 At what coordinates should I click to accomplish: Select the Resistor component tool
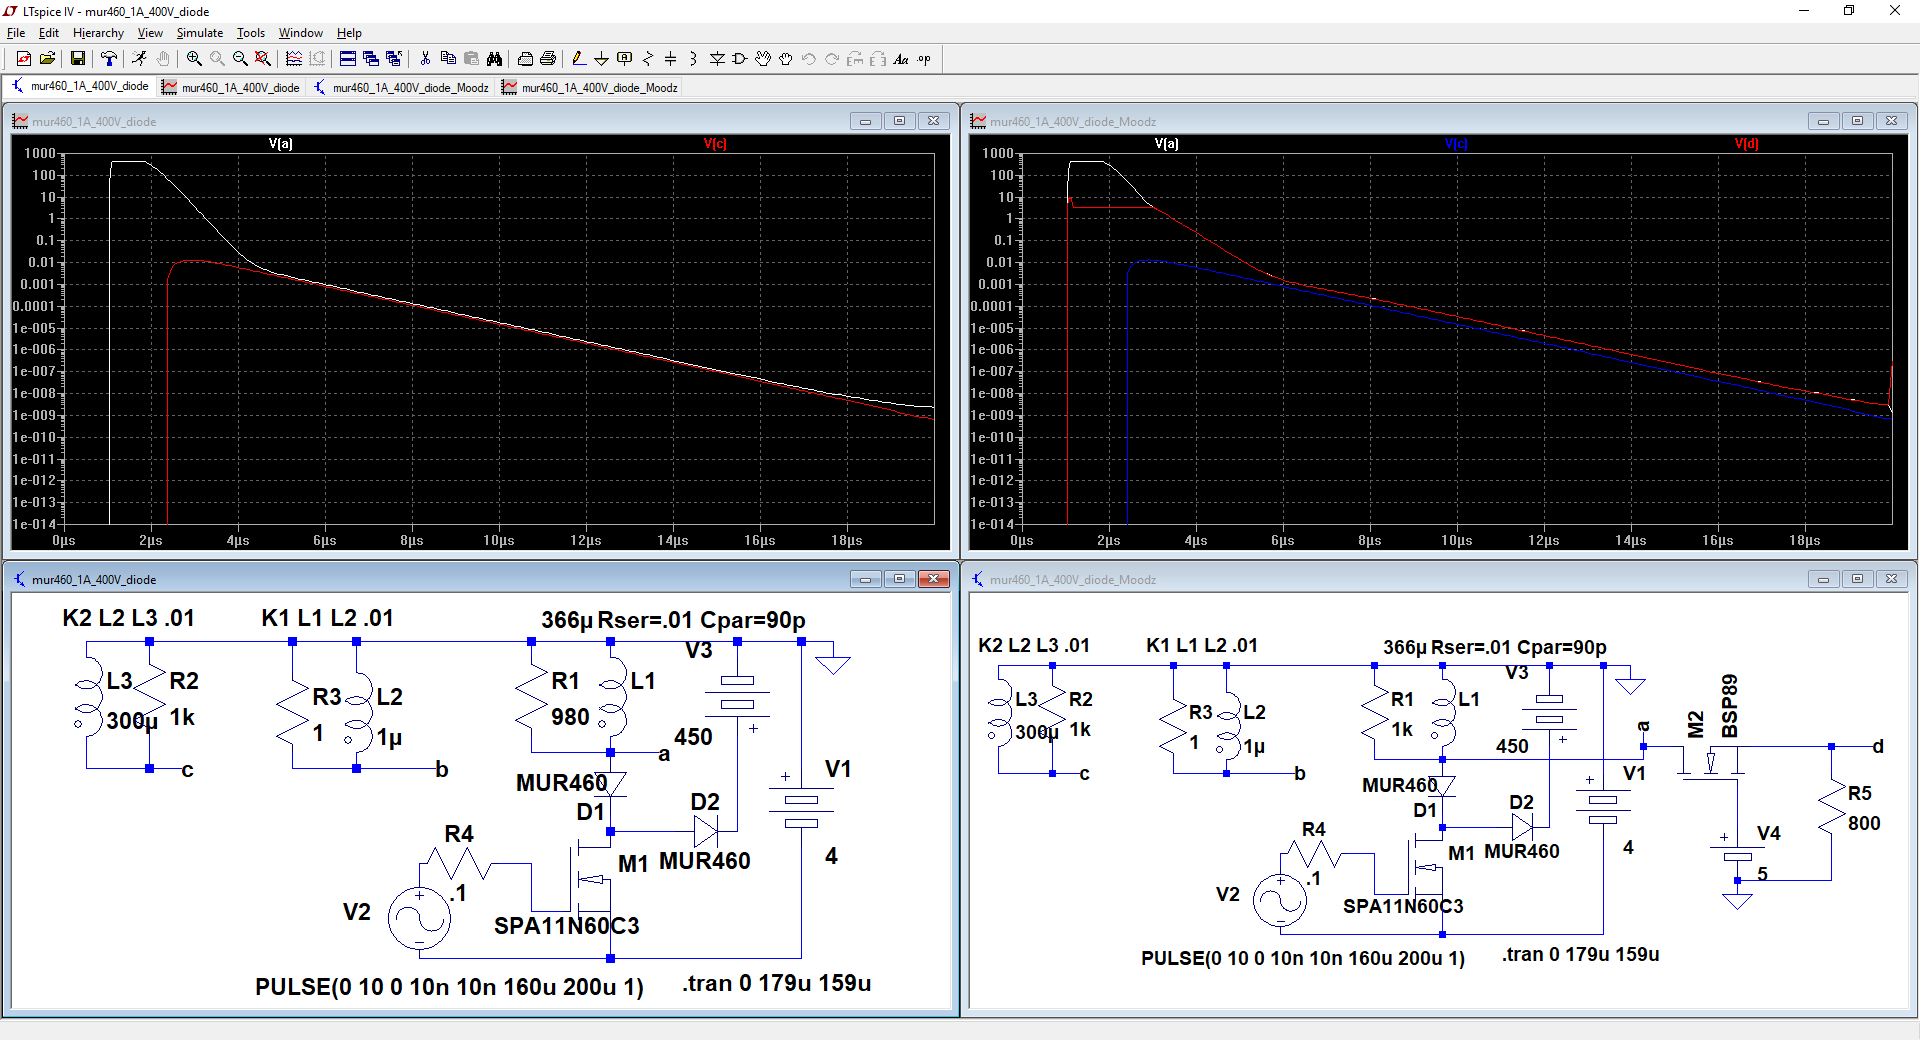pyautogui.click(x=647, y=59)
